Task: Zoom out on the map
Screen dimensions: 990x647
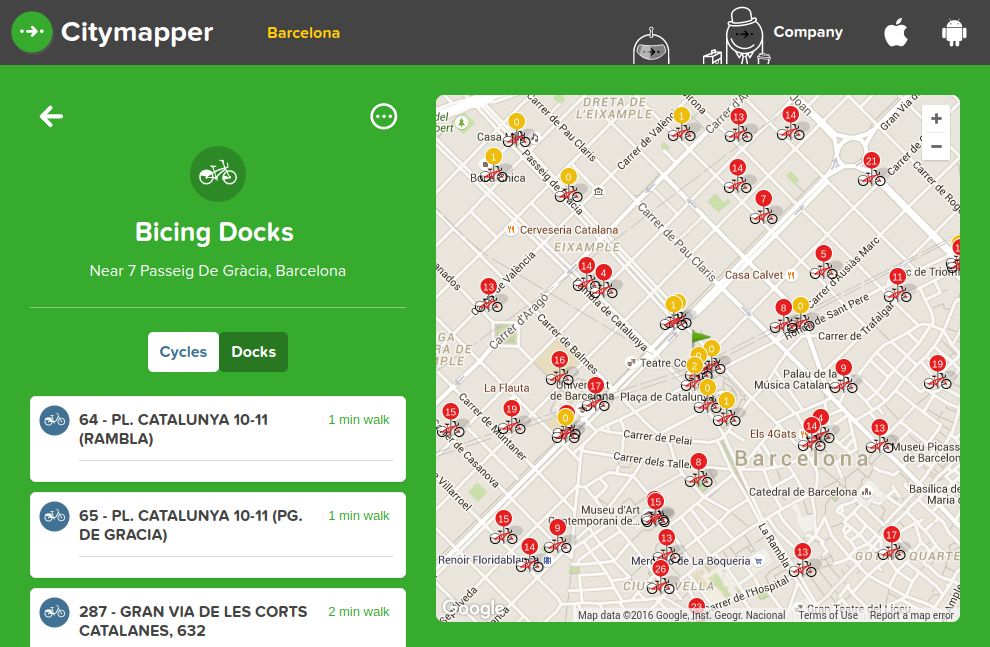Action: pos(936,146)
